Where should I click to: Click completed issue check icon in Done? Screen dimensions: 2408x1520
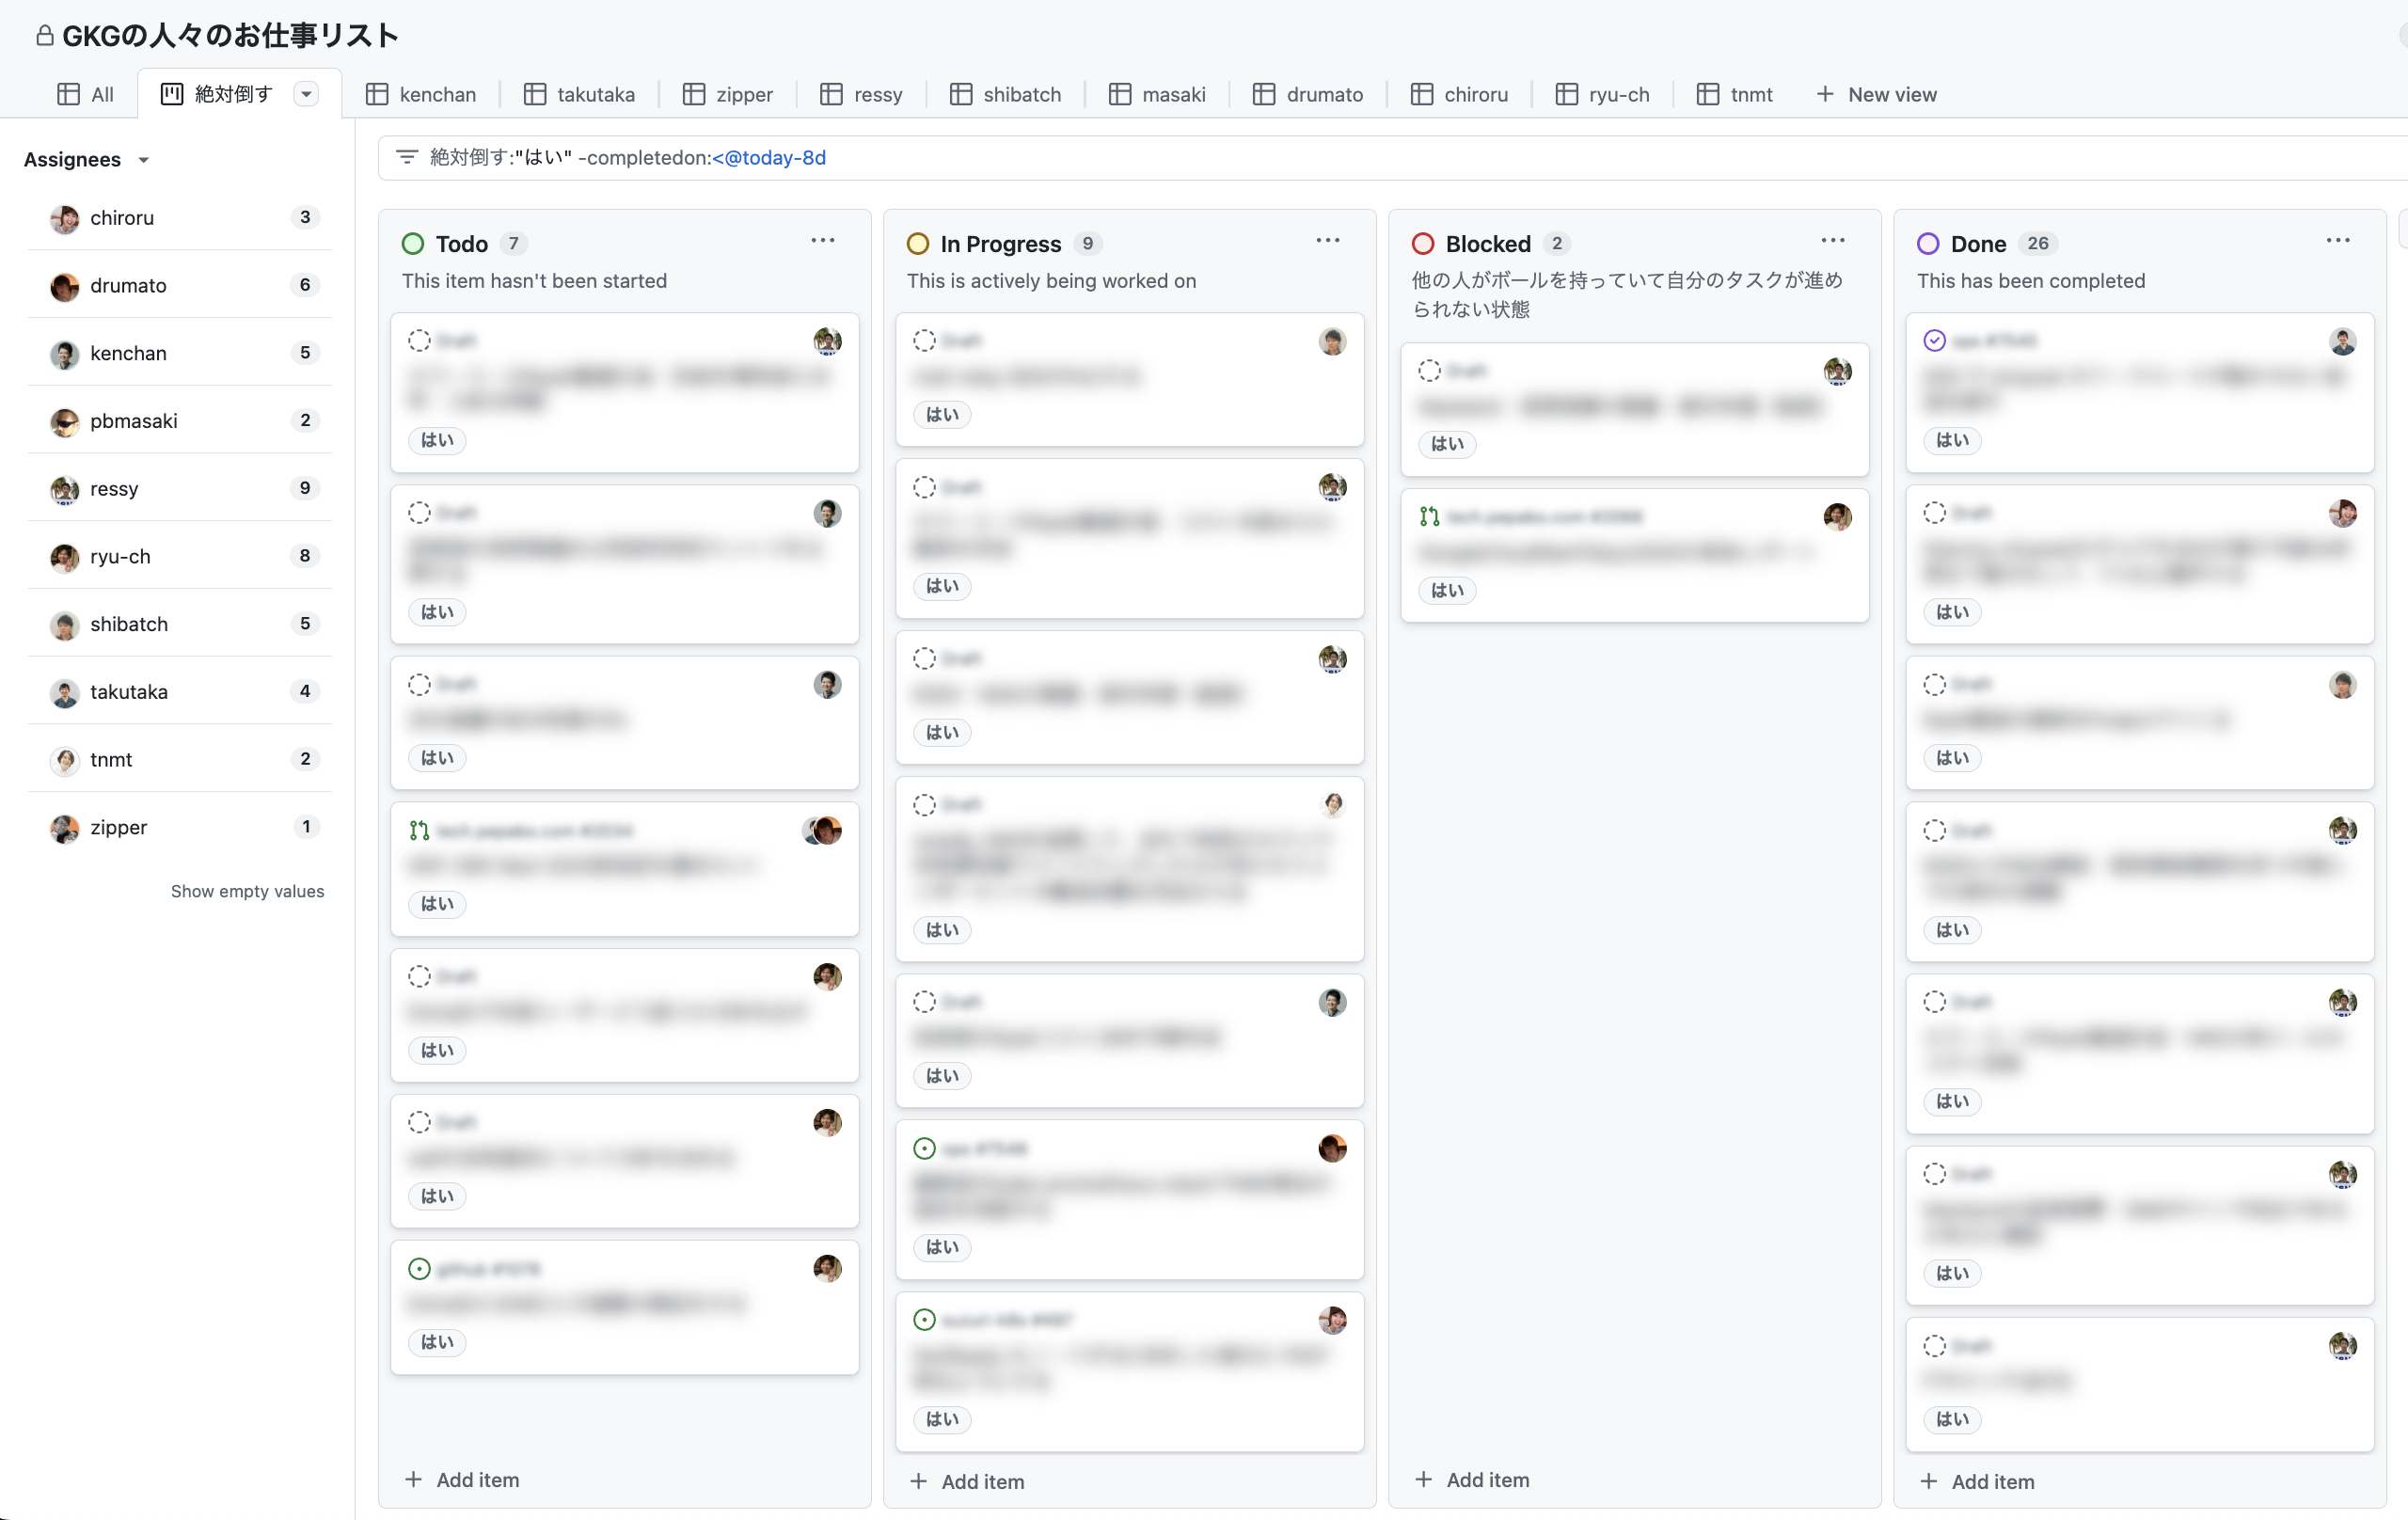[x=1934, y=341]
